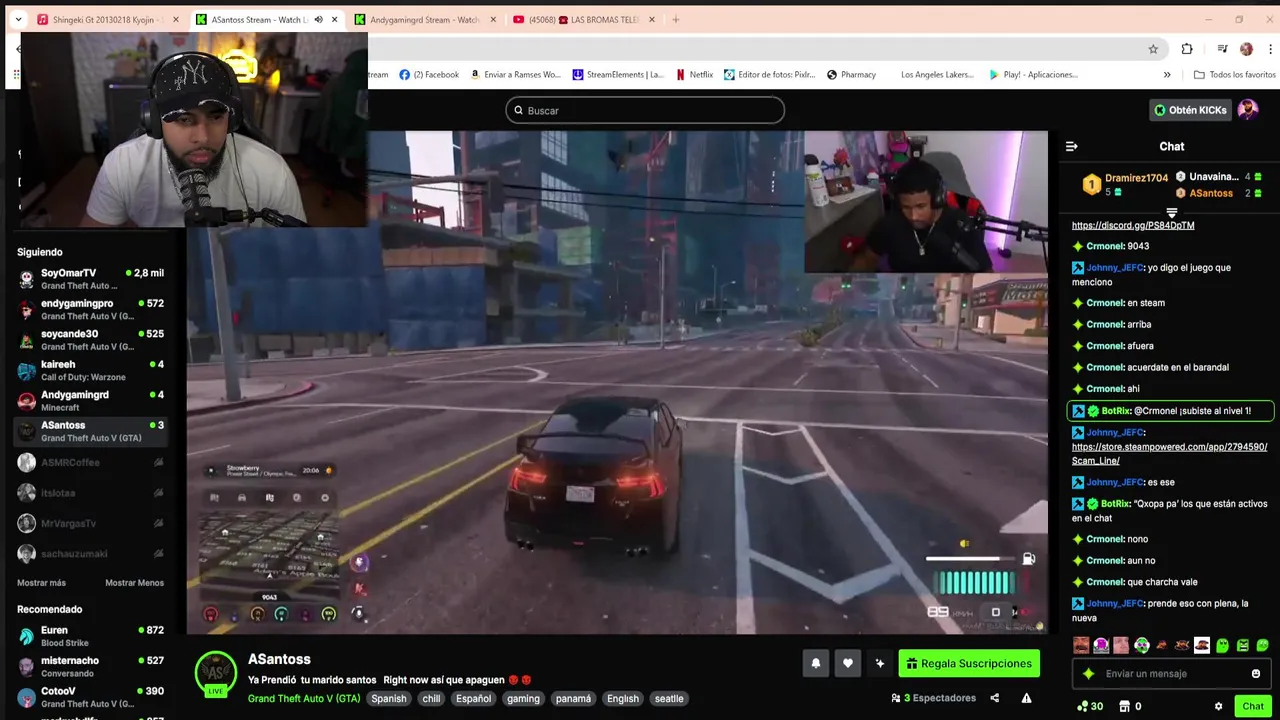Click the heart follow icon below stream
This screenshot has width=1280, height=720.
point(848,663)
